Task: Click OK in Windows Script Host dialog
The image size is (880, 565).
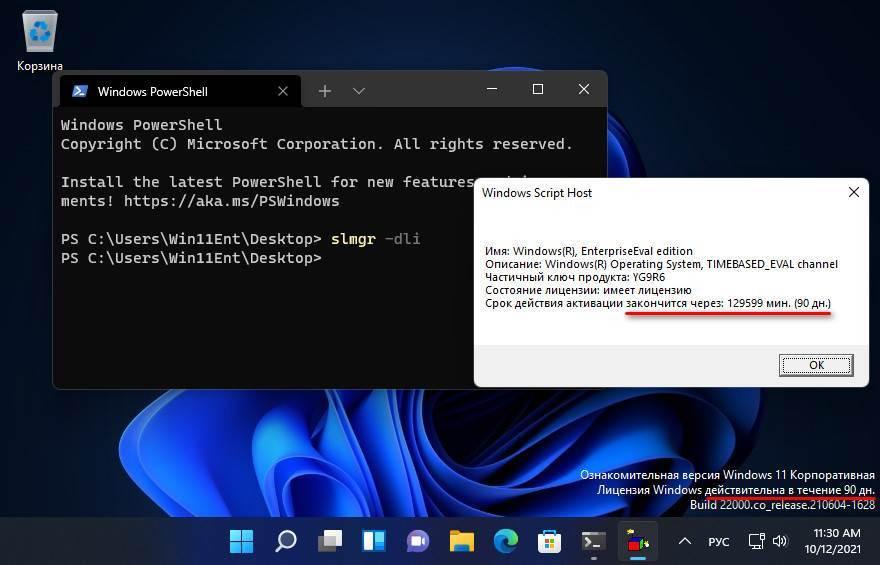Action: 816,365
